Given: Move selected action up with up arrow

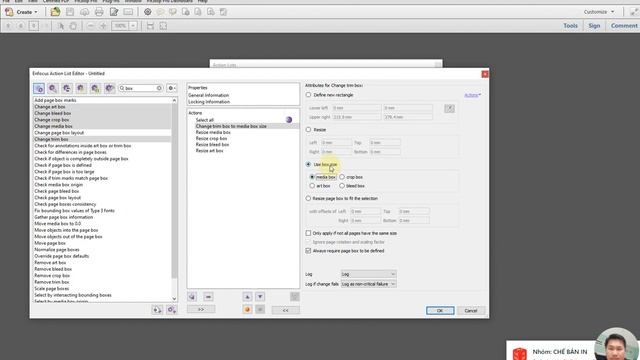Looking at the screenshot, I should [247, 297].
